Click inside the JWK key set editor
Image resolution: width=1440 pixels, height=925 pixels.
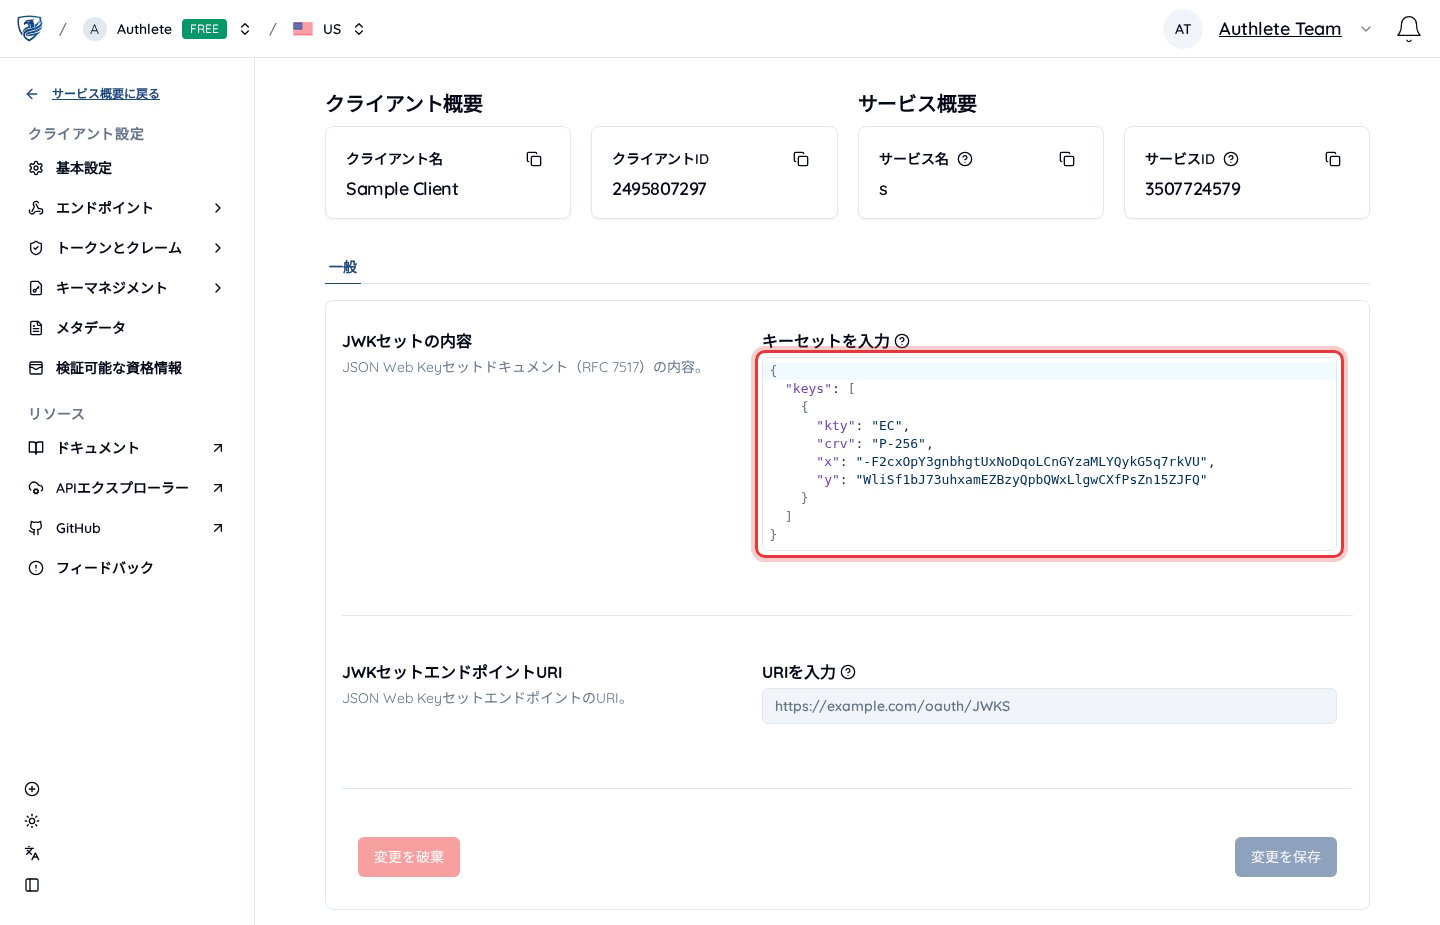click(1049, 454)
